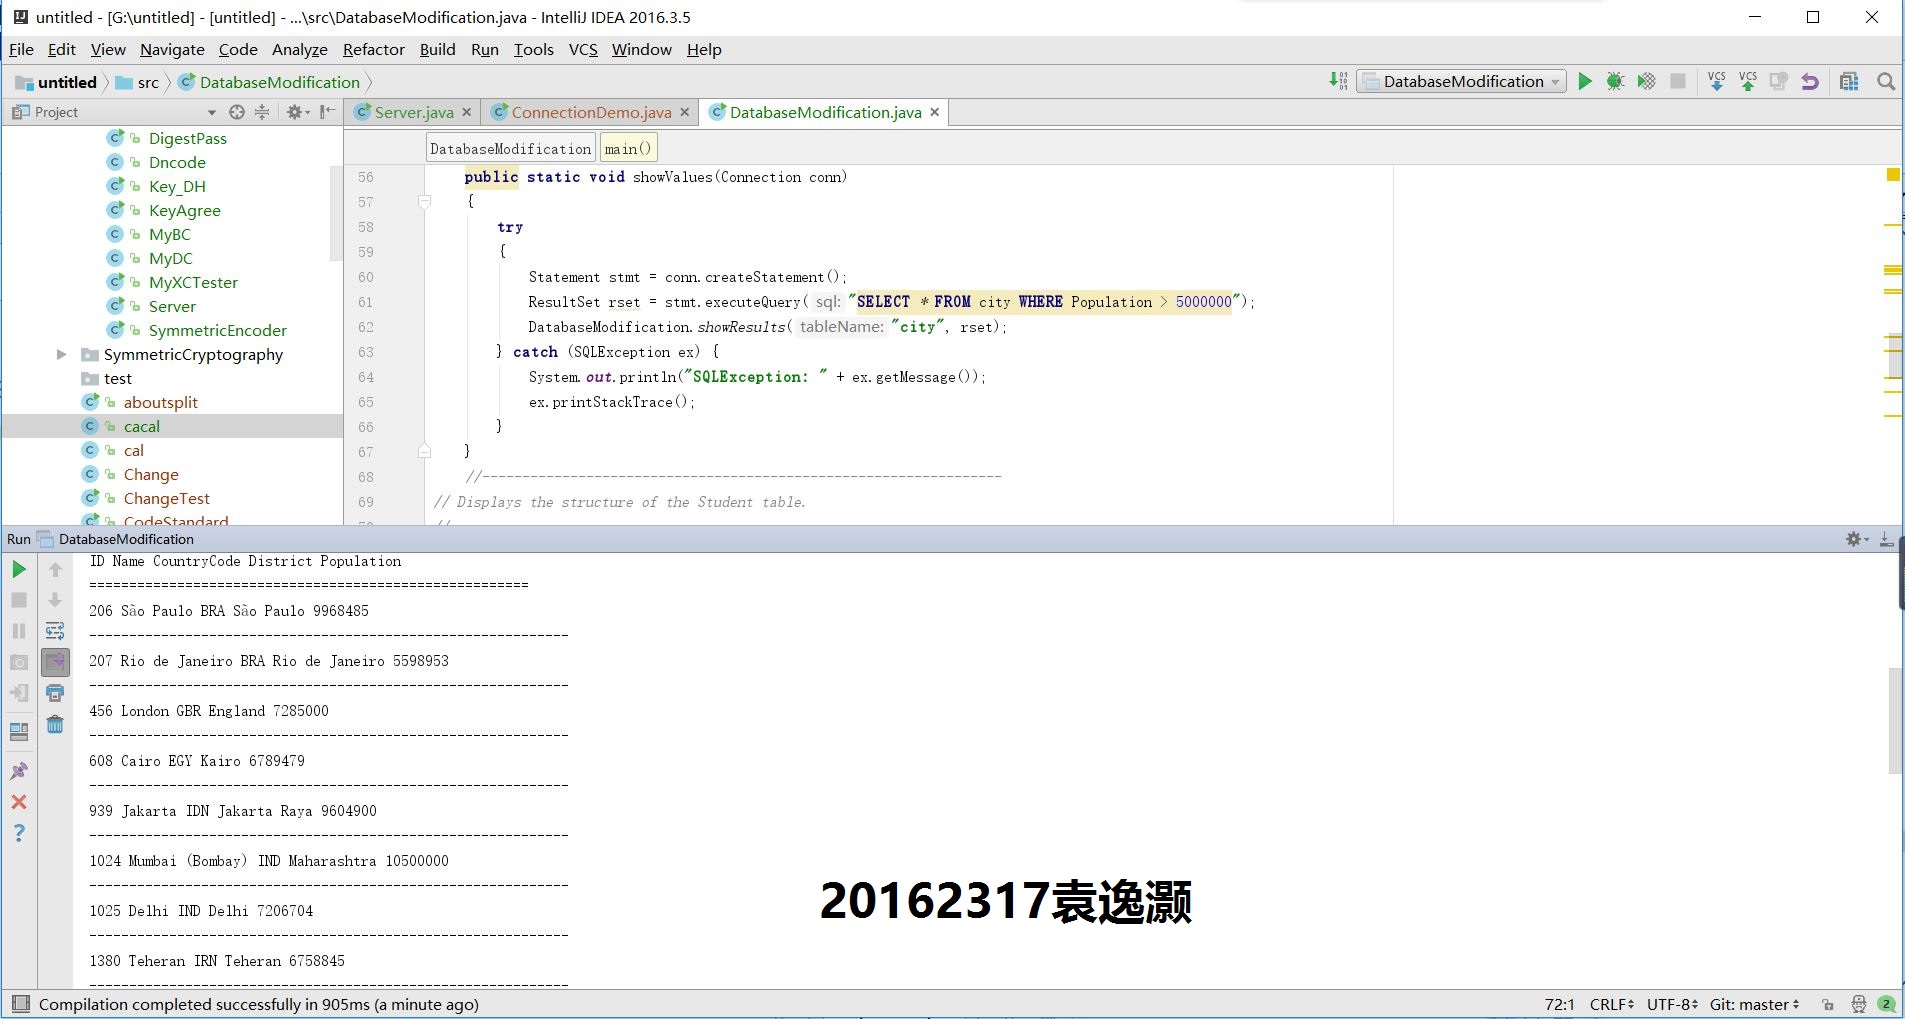Toggle soft-wrap in the Run console
This screenshot has width=1905, height=1019.
pyautogui.click(x=55, y=630)
